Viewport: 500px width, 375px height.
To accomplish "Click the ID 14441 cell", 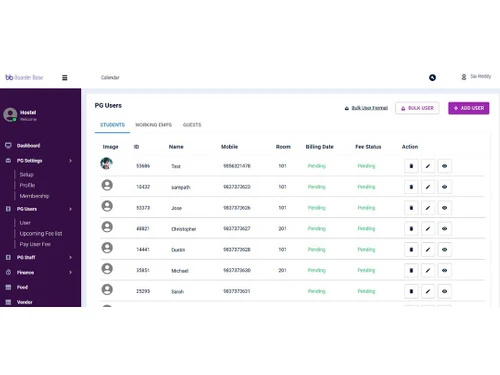I will pyautogui.click(x=143, y=250).
